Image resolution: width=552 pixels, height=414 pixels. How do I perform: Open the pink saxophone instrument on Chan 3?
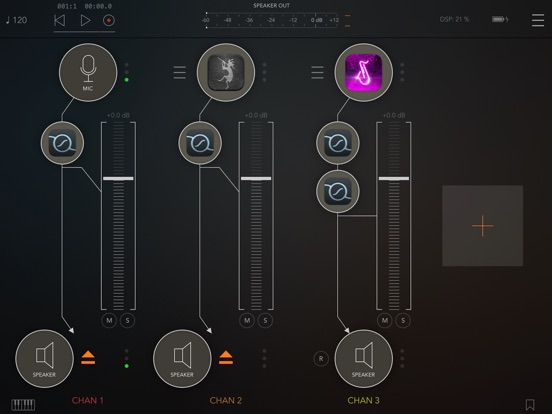(364, 73)
